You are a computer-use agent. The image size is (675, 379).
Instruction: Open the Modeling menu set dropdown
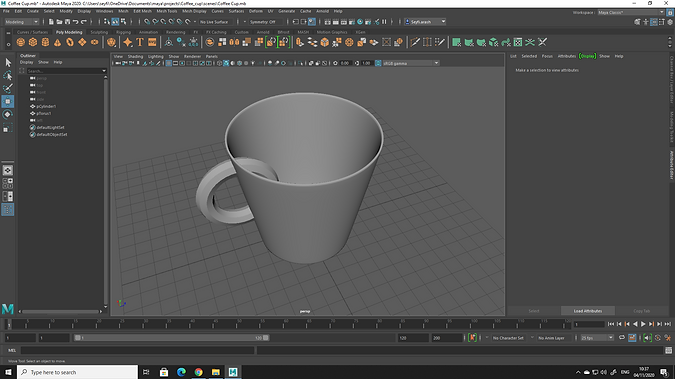pyautogui.click(x=22, y=22)
